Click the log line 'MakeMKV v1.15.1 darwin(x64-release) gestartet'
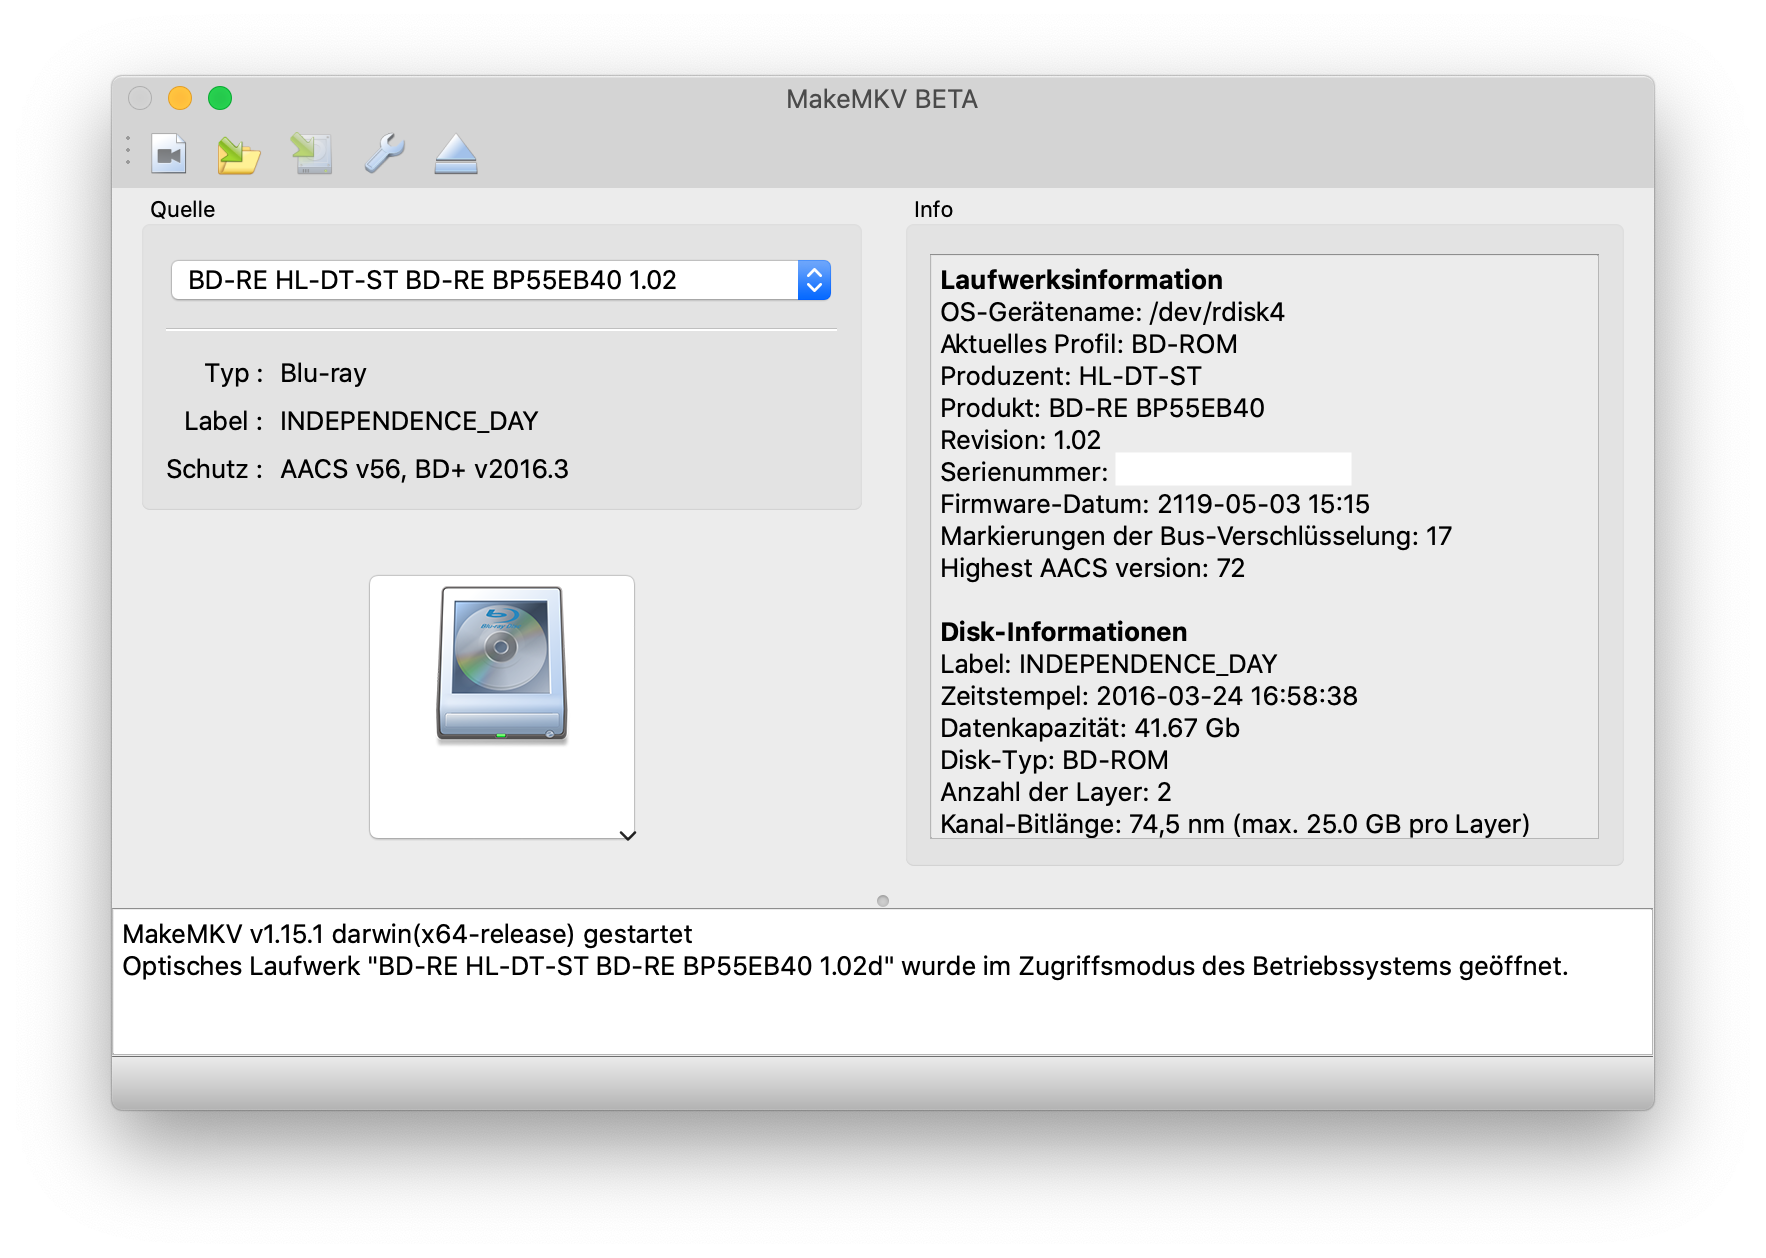This screenshot has width=1766, height=1258. click(407, 934)
